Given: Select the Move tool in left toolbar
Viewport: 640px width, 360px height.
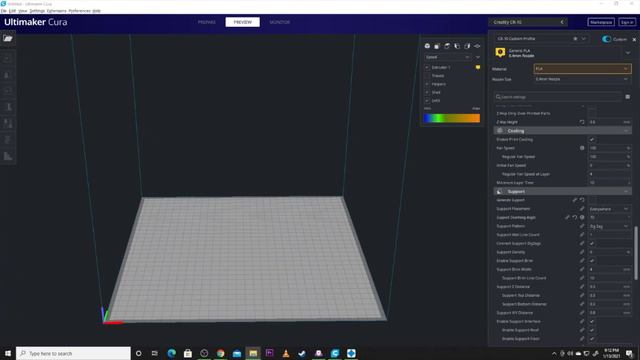Looking at the screenshot, I should pyautogui.click(x=7, y=58).
